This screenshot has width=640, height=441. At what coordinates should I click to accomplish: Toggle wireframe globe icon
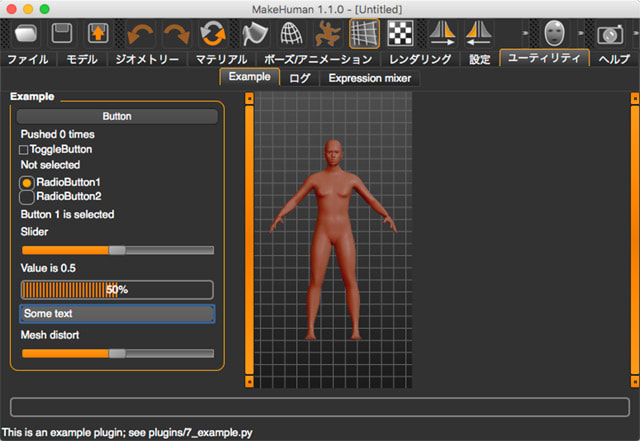[291, 34]
